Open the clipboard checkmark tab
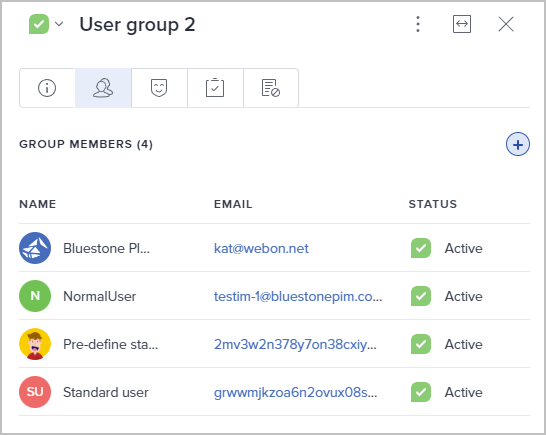 coord(215,88)
